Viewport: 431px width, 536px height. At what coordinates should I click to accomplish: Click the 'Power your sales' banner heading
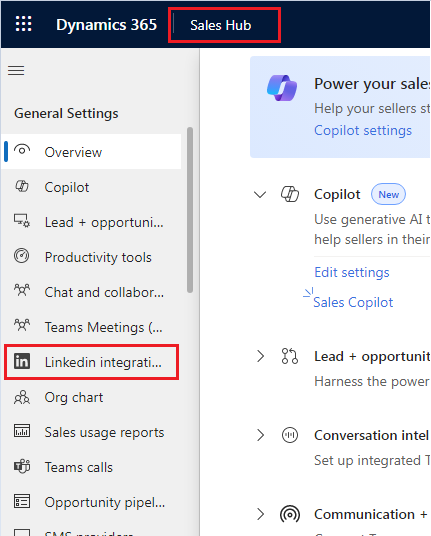click(372, 84)
